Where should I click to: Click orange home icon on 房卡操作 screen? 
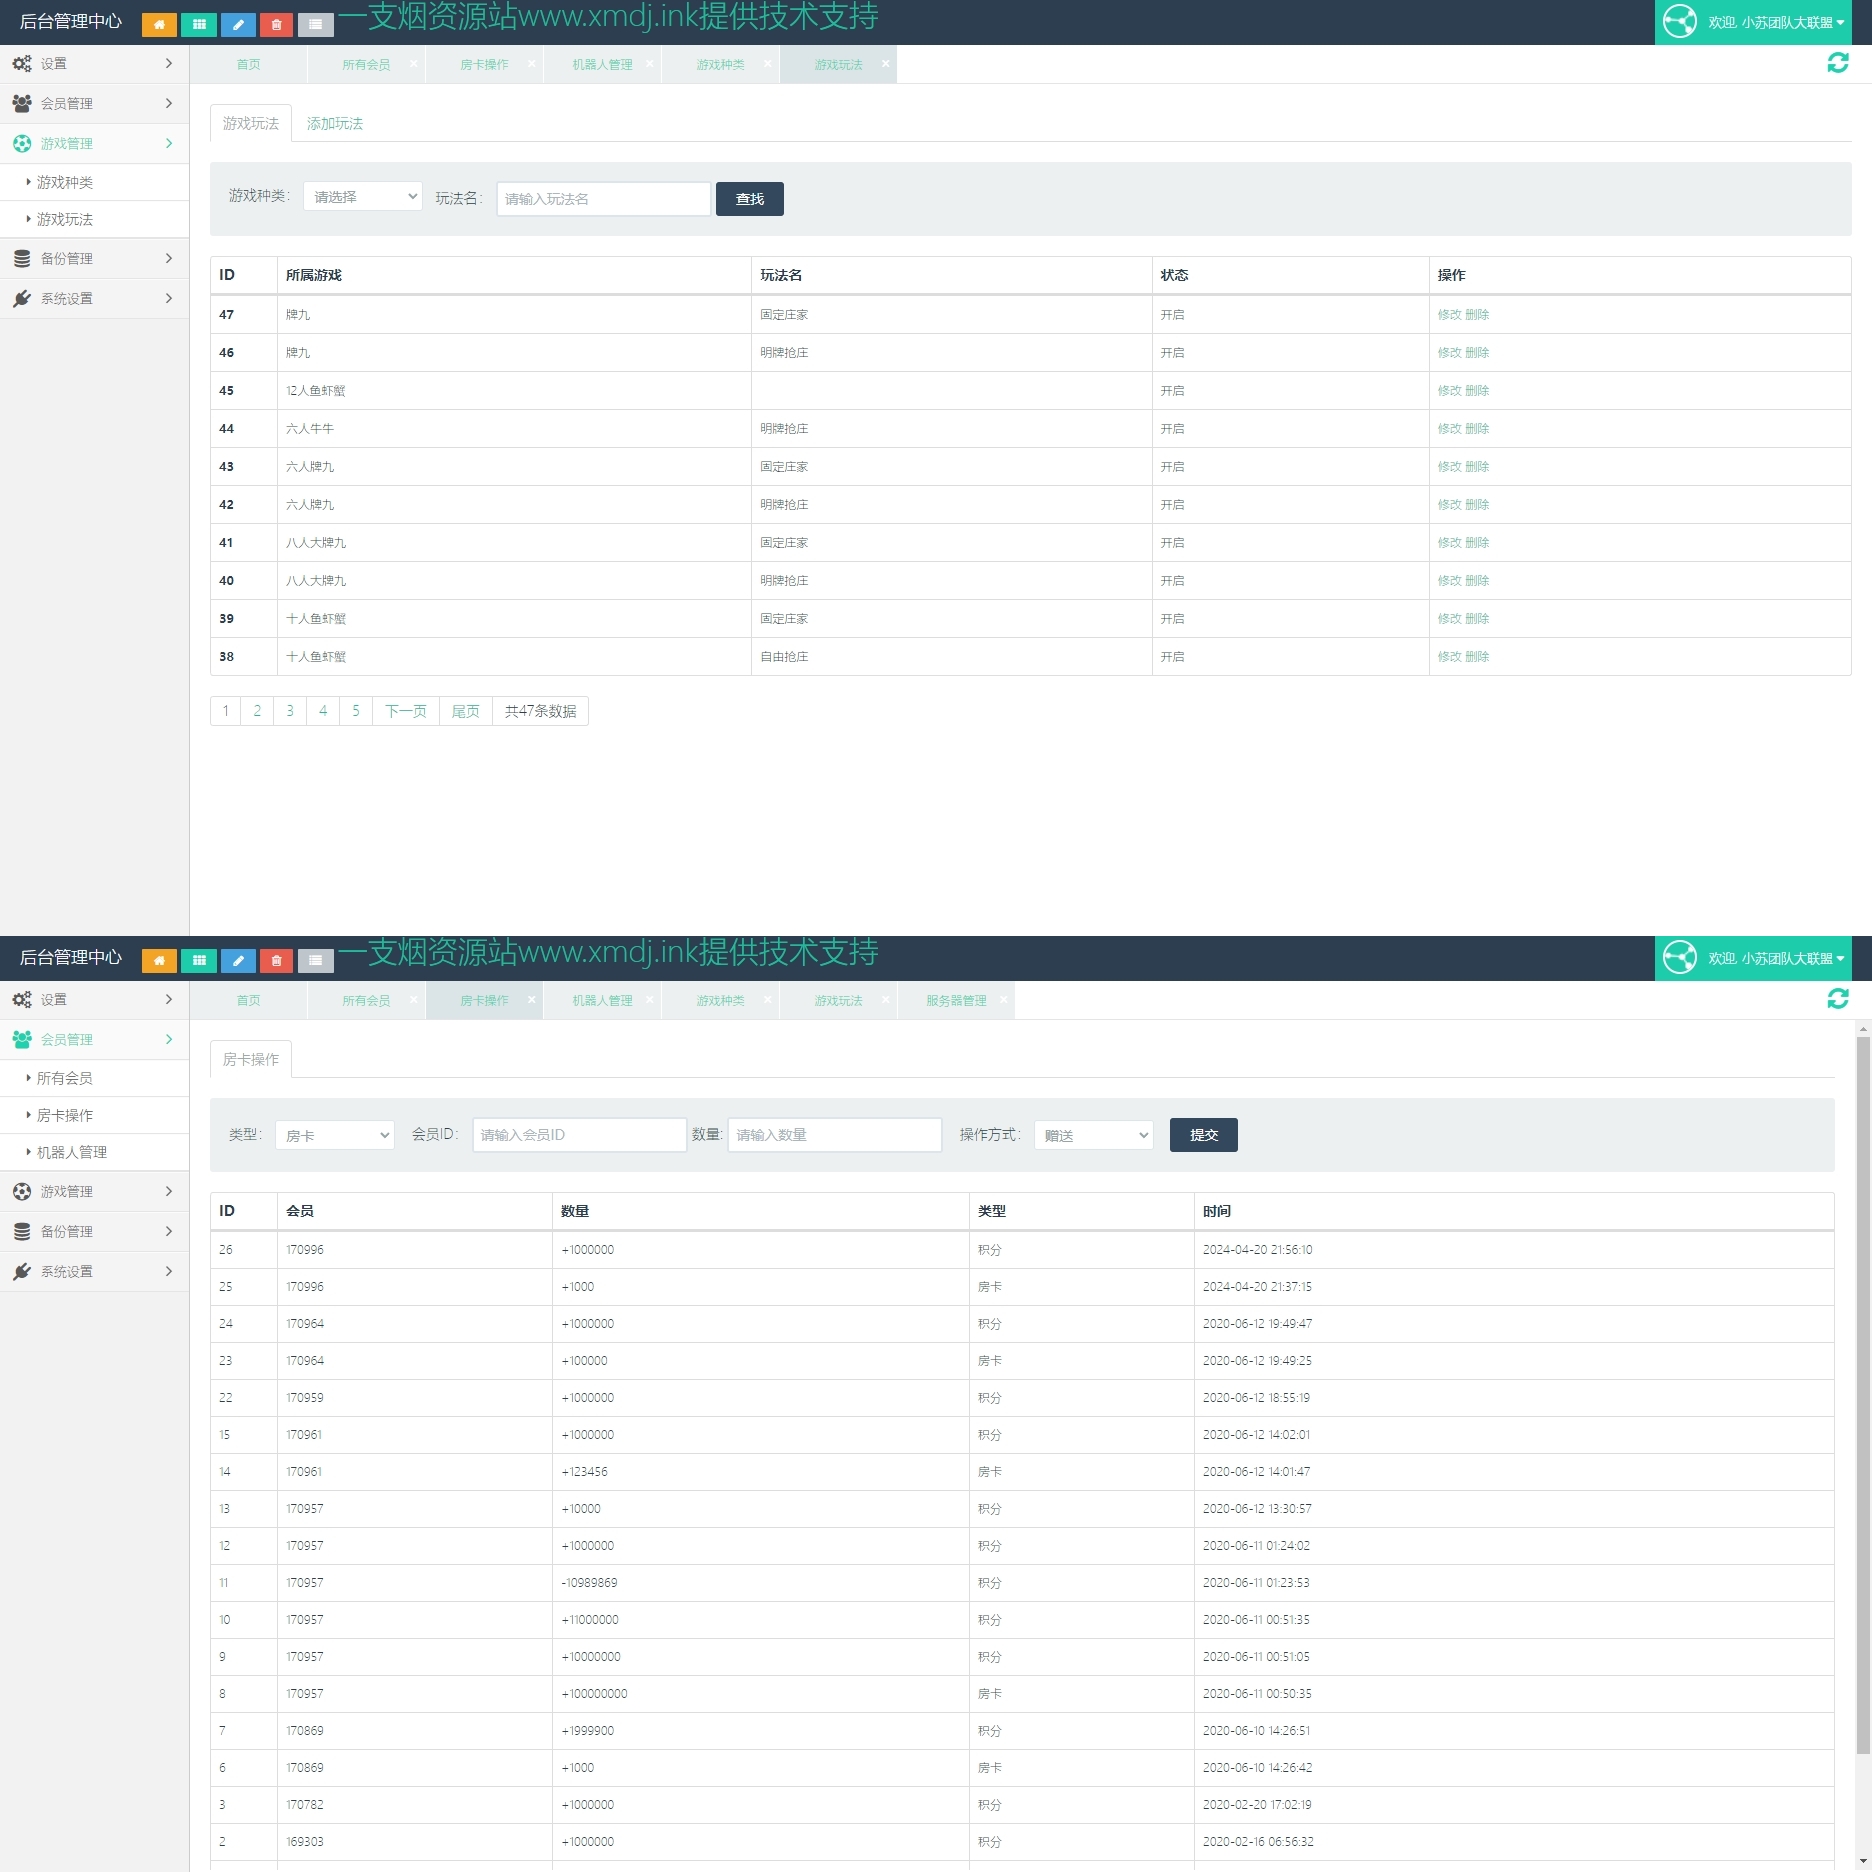click(x=159, y=960)
